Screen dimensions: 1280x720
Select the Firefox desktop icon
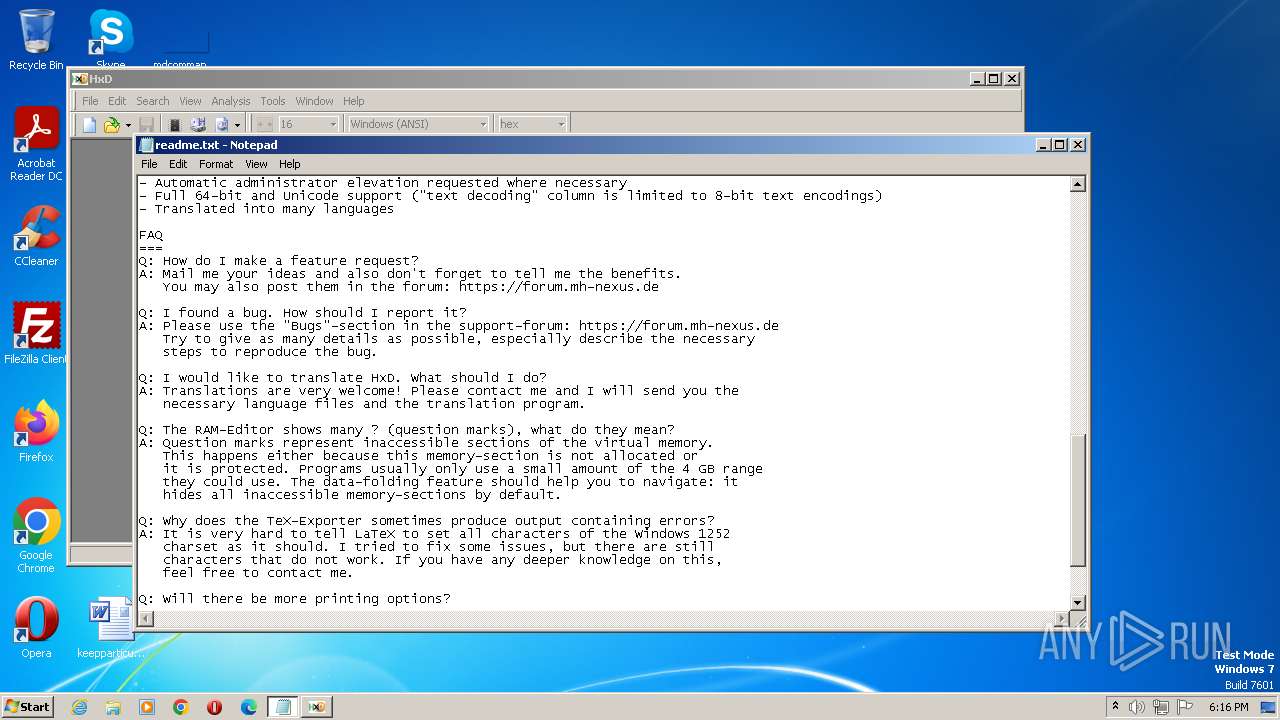(36, 432)
